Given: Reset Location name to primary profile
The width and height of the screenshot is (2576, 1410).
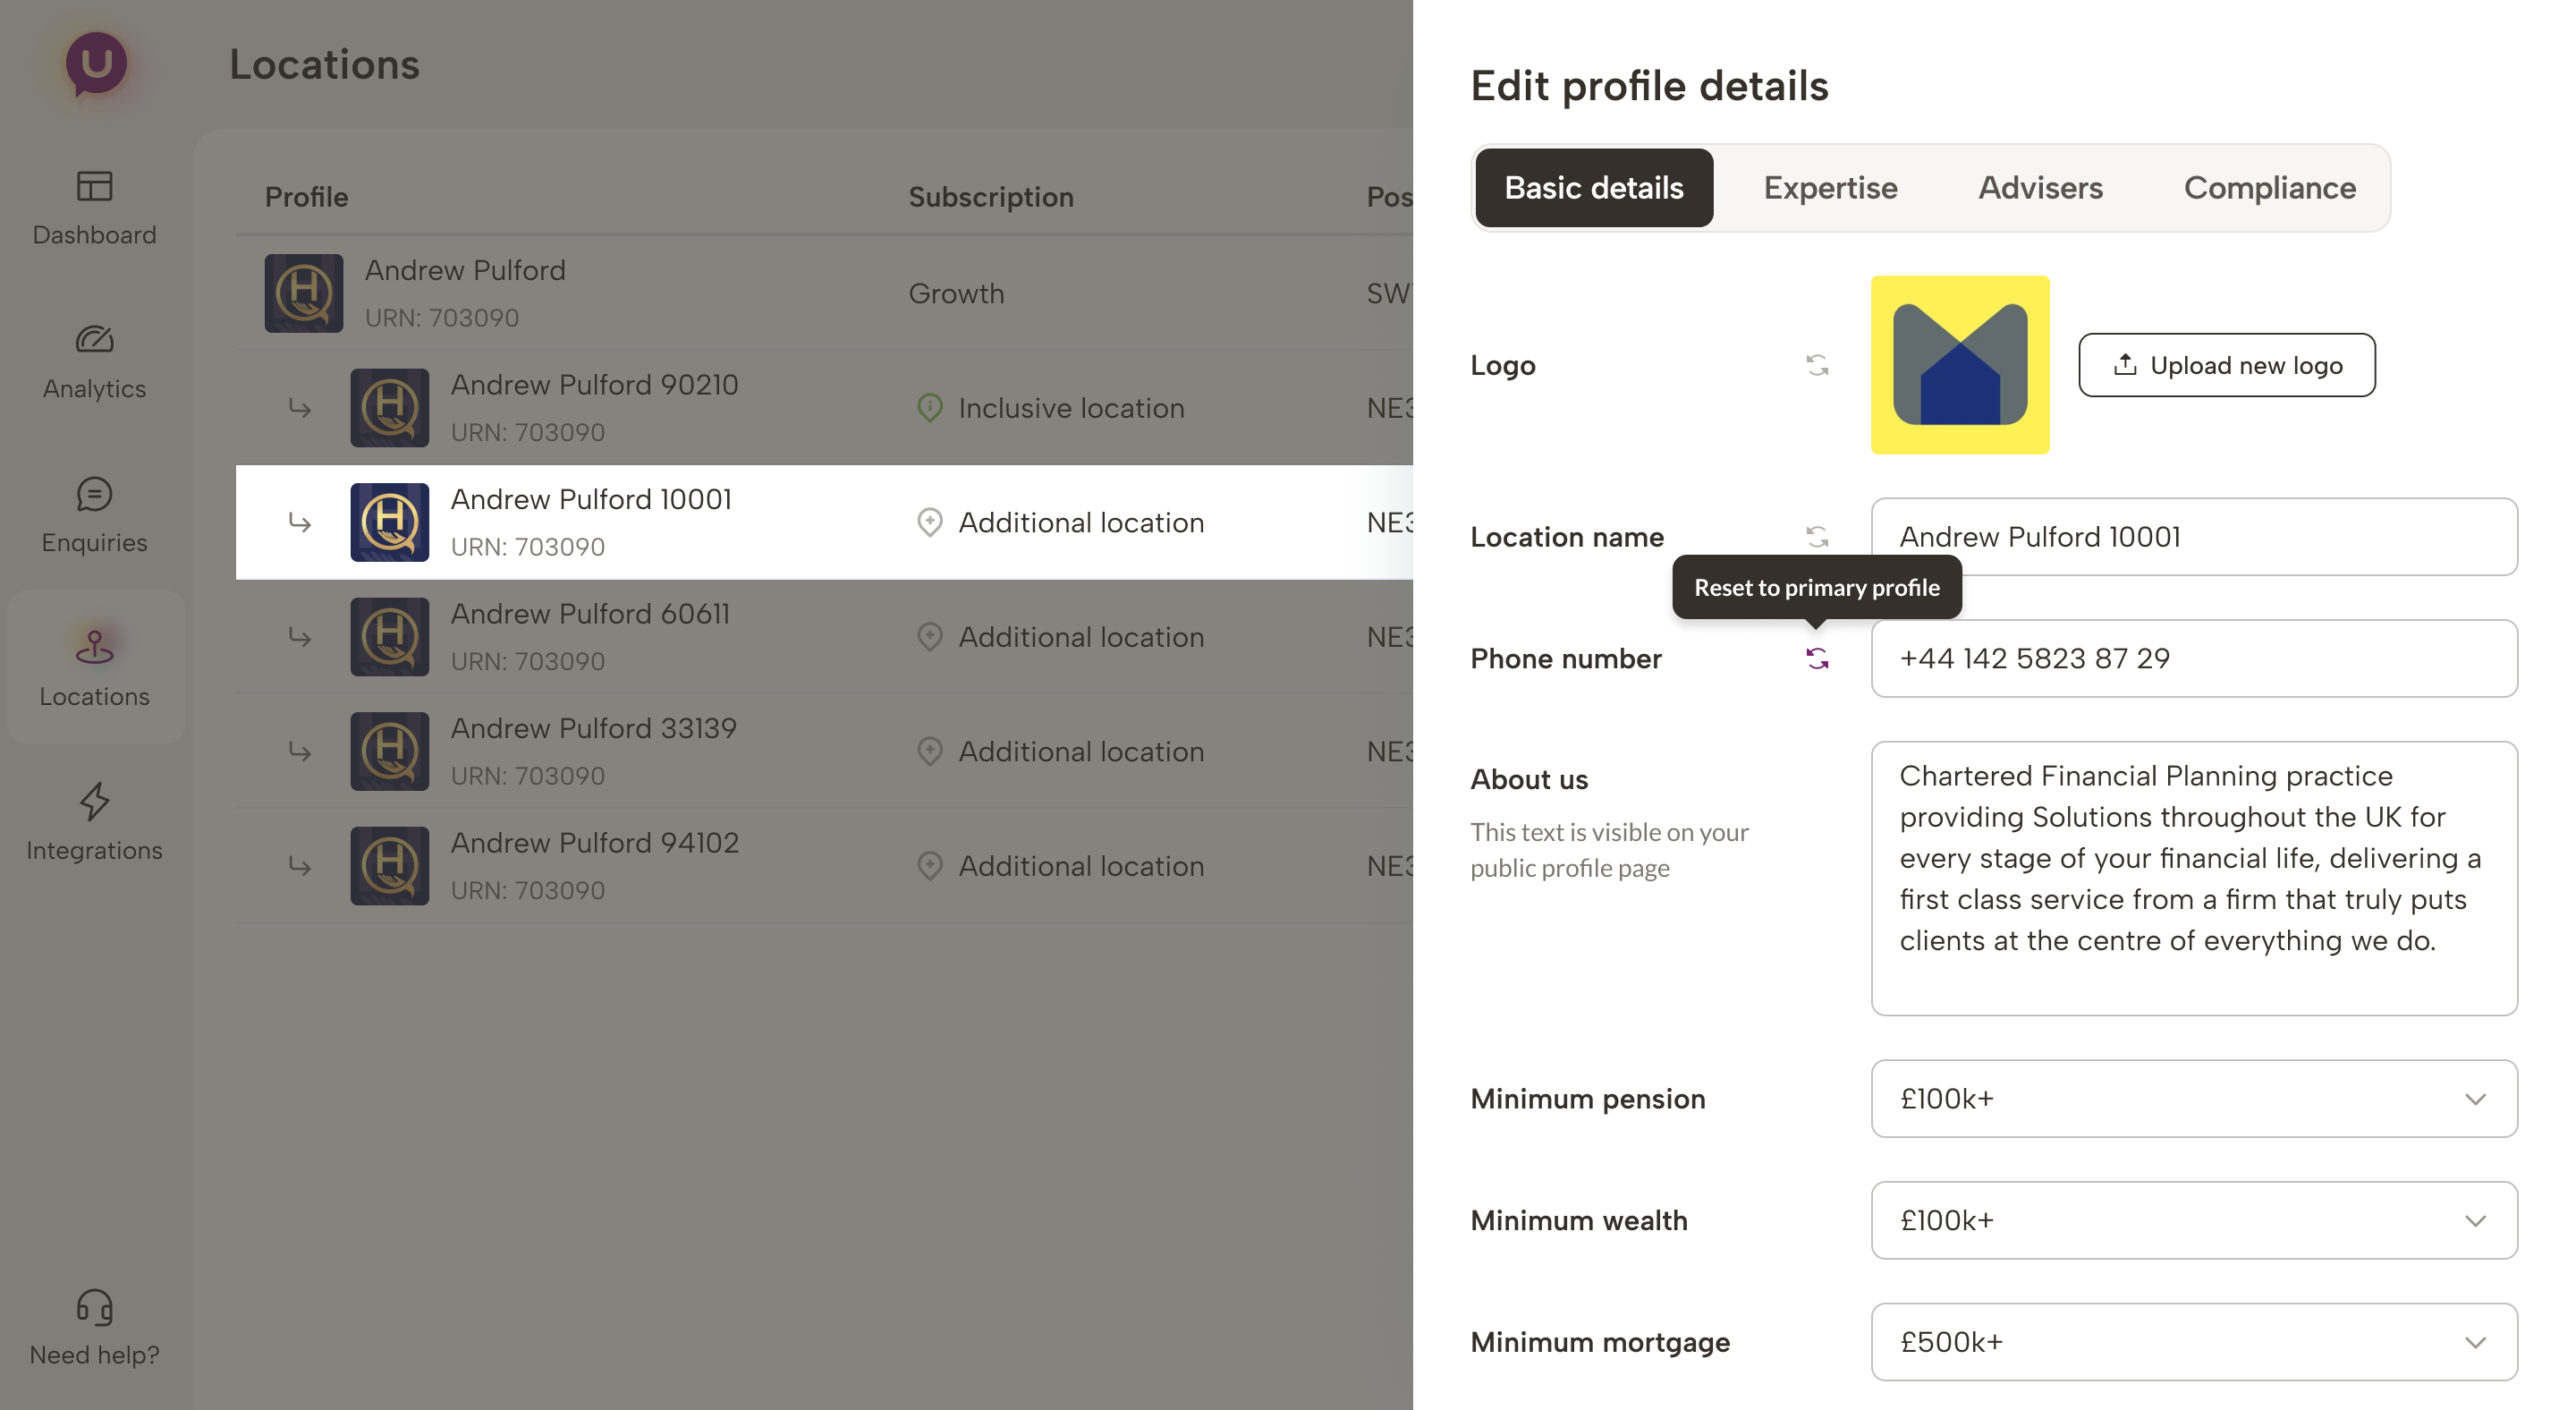Looking at the screenshot, I should pos(1817,537).
